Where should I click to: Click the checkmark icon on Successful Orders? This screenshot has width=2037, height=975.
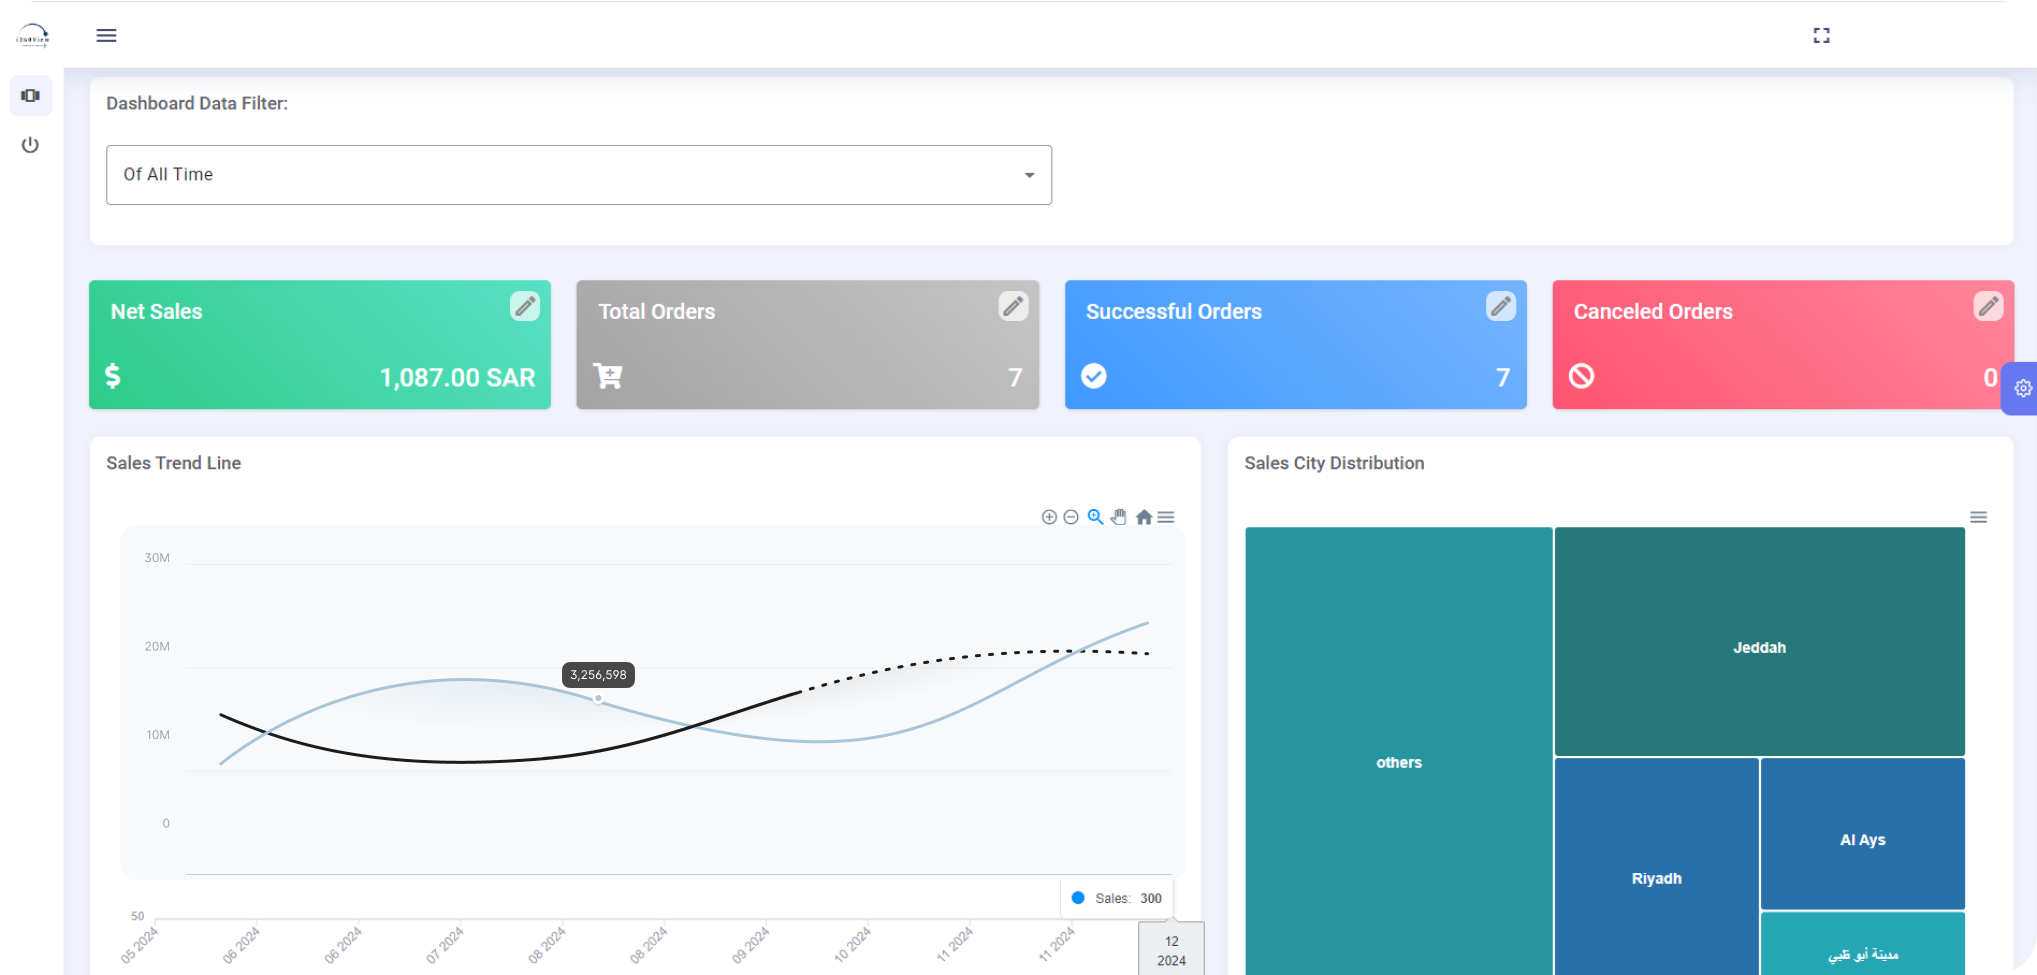point(1094,376)
